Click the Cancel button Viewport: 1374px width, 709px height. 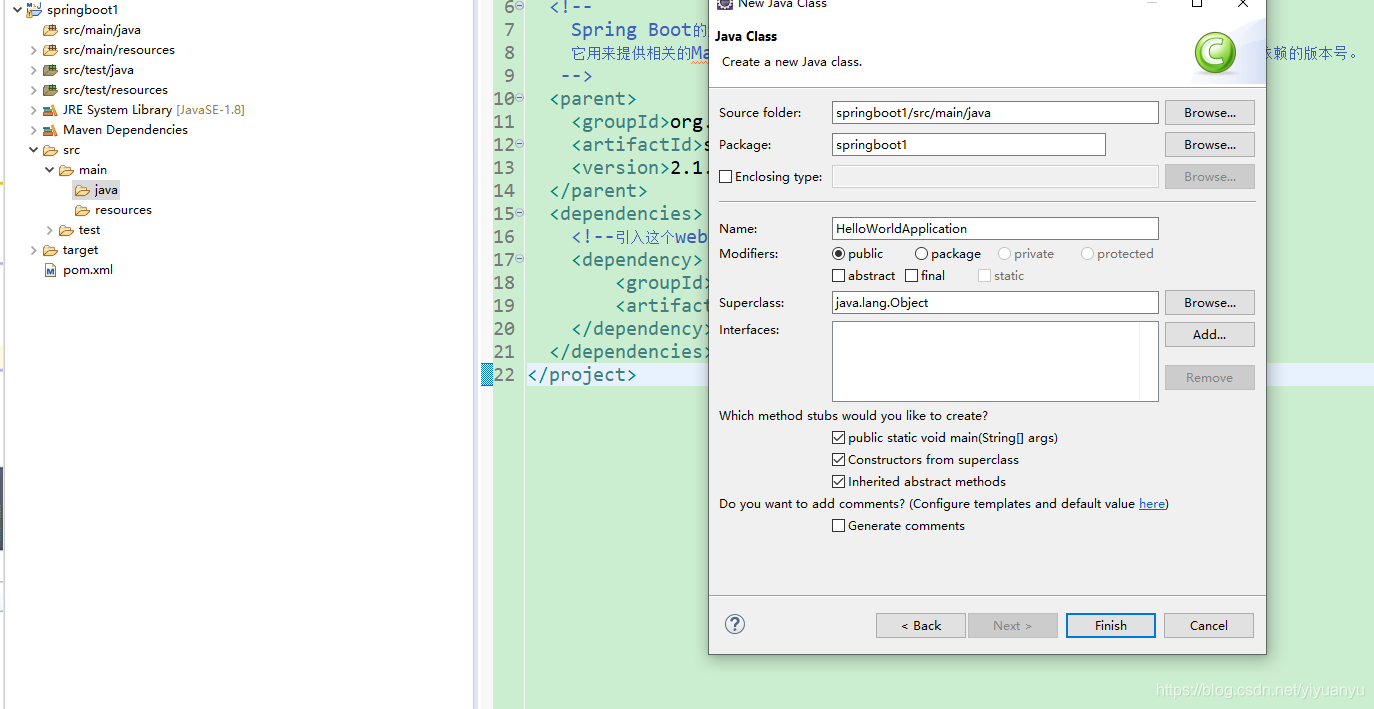point(1209,626)
